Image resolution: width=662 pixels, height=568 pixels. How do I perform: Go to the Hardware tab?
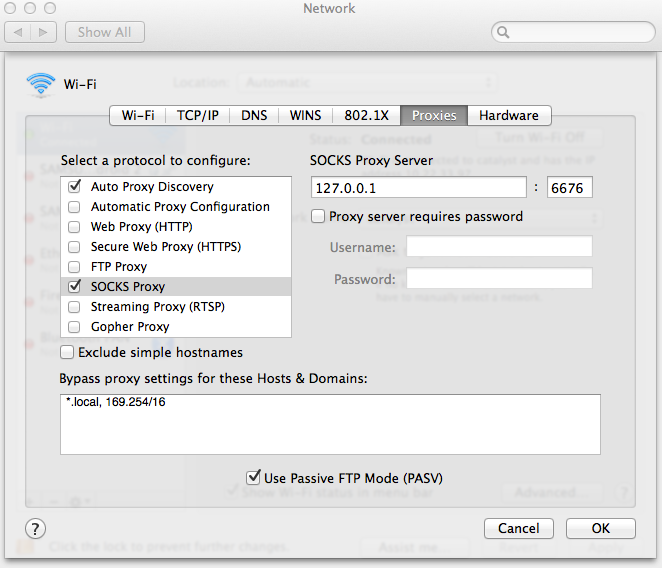click(509, 115)
